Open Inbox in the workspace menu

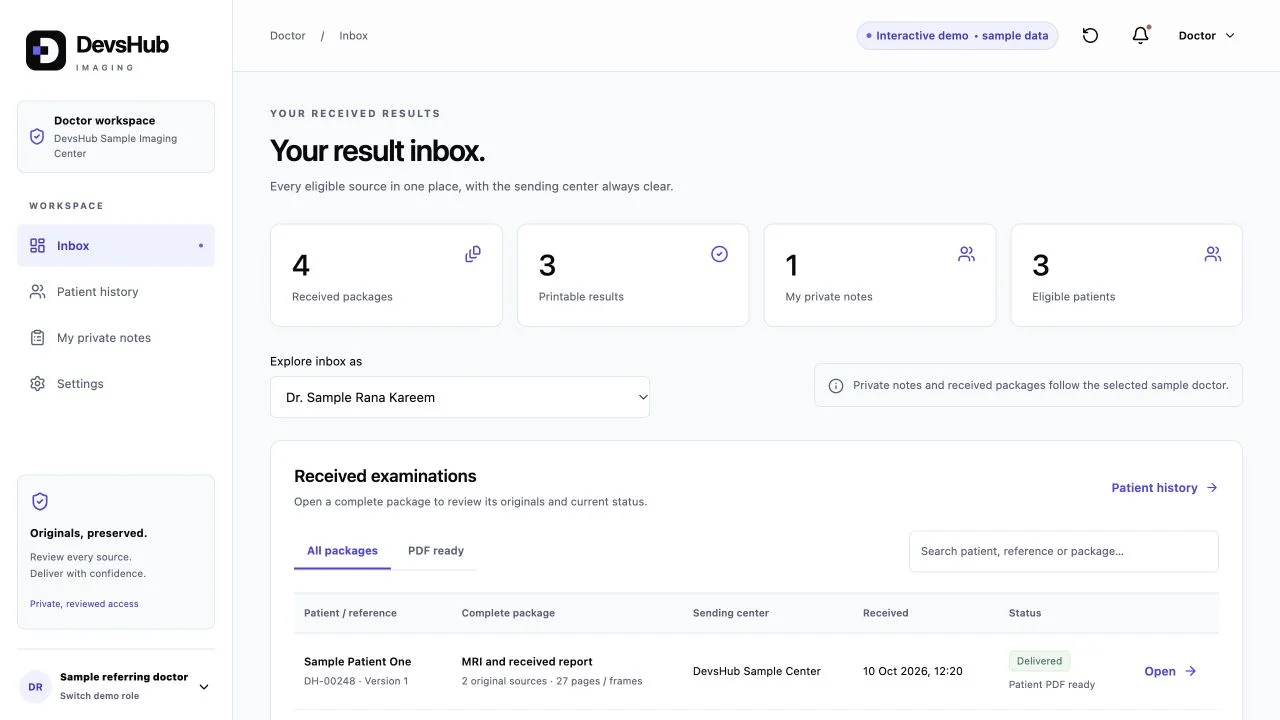coord(116,246)
